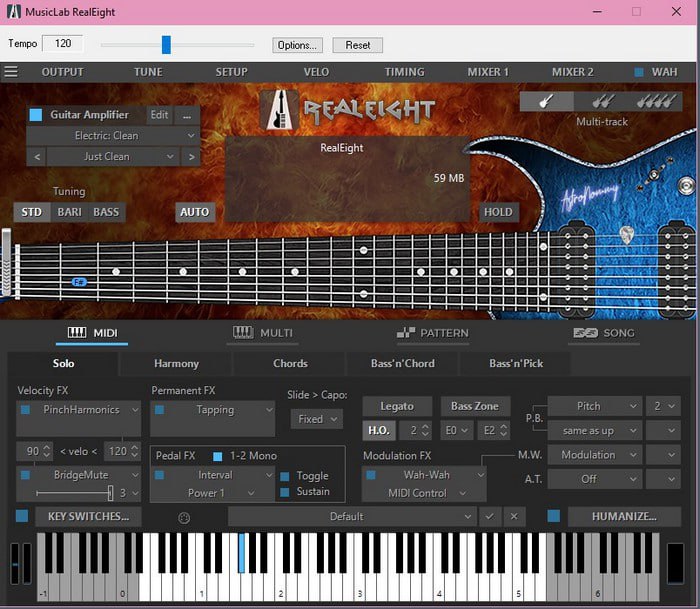Select single guitar track mode icon
Image resolution: width=700 pixels, height=609 pixels.
coord(546,102)
